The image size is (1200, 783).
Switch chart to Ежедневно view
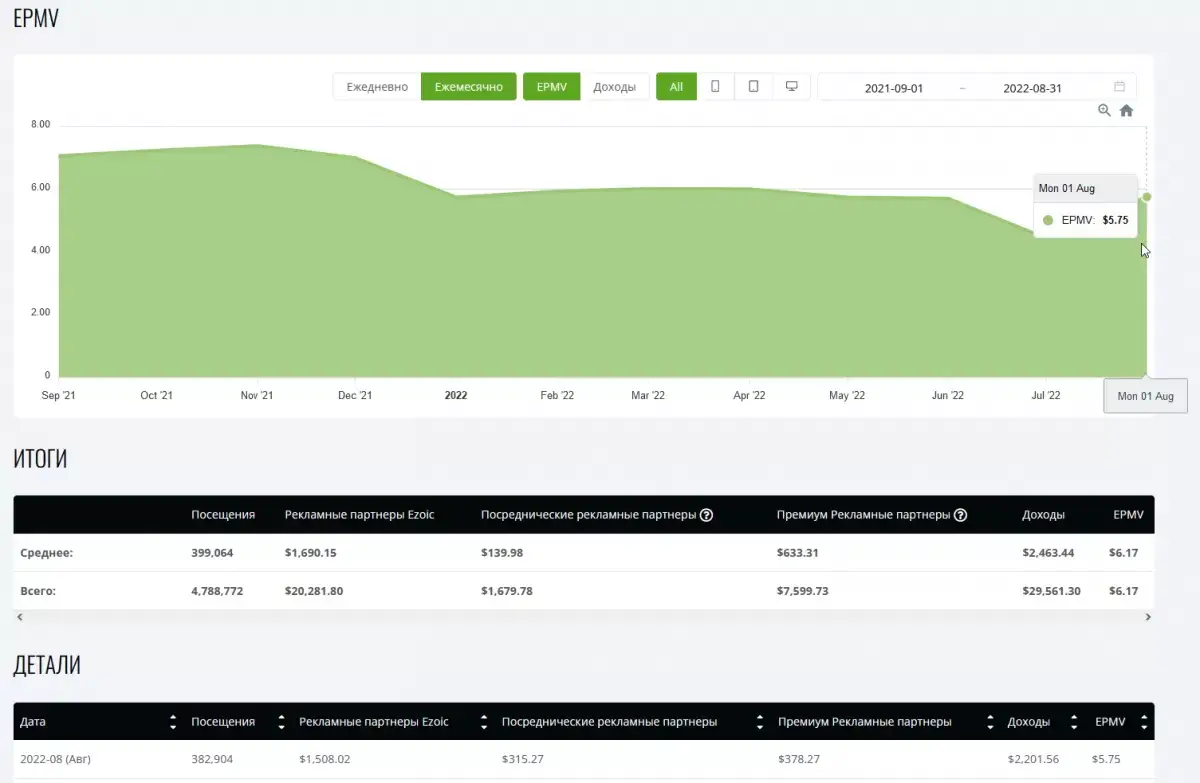377,87
